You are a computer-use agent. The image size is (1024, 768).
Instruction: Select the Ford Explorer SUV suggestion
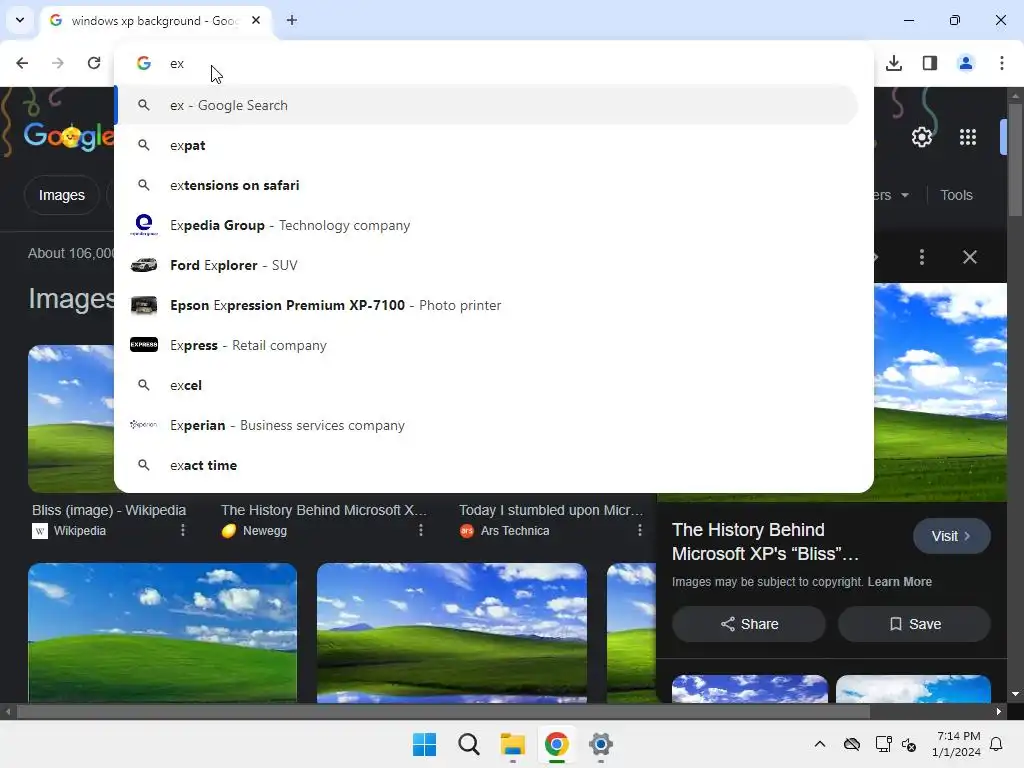point(487,265)
